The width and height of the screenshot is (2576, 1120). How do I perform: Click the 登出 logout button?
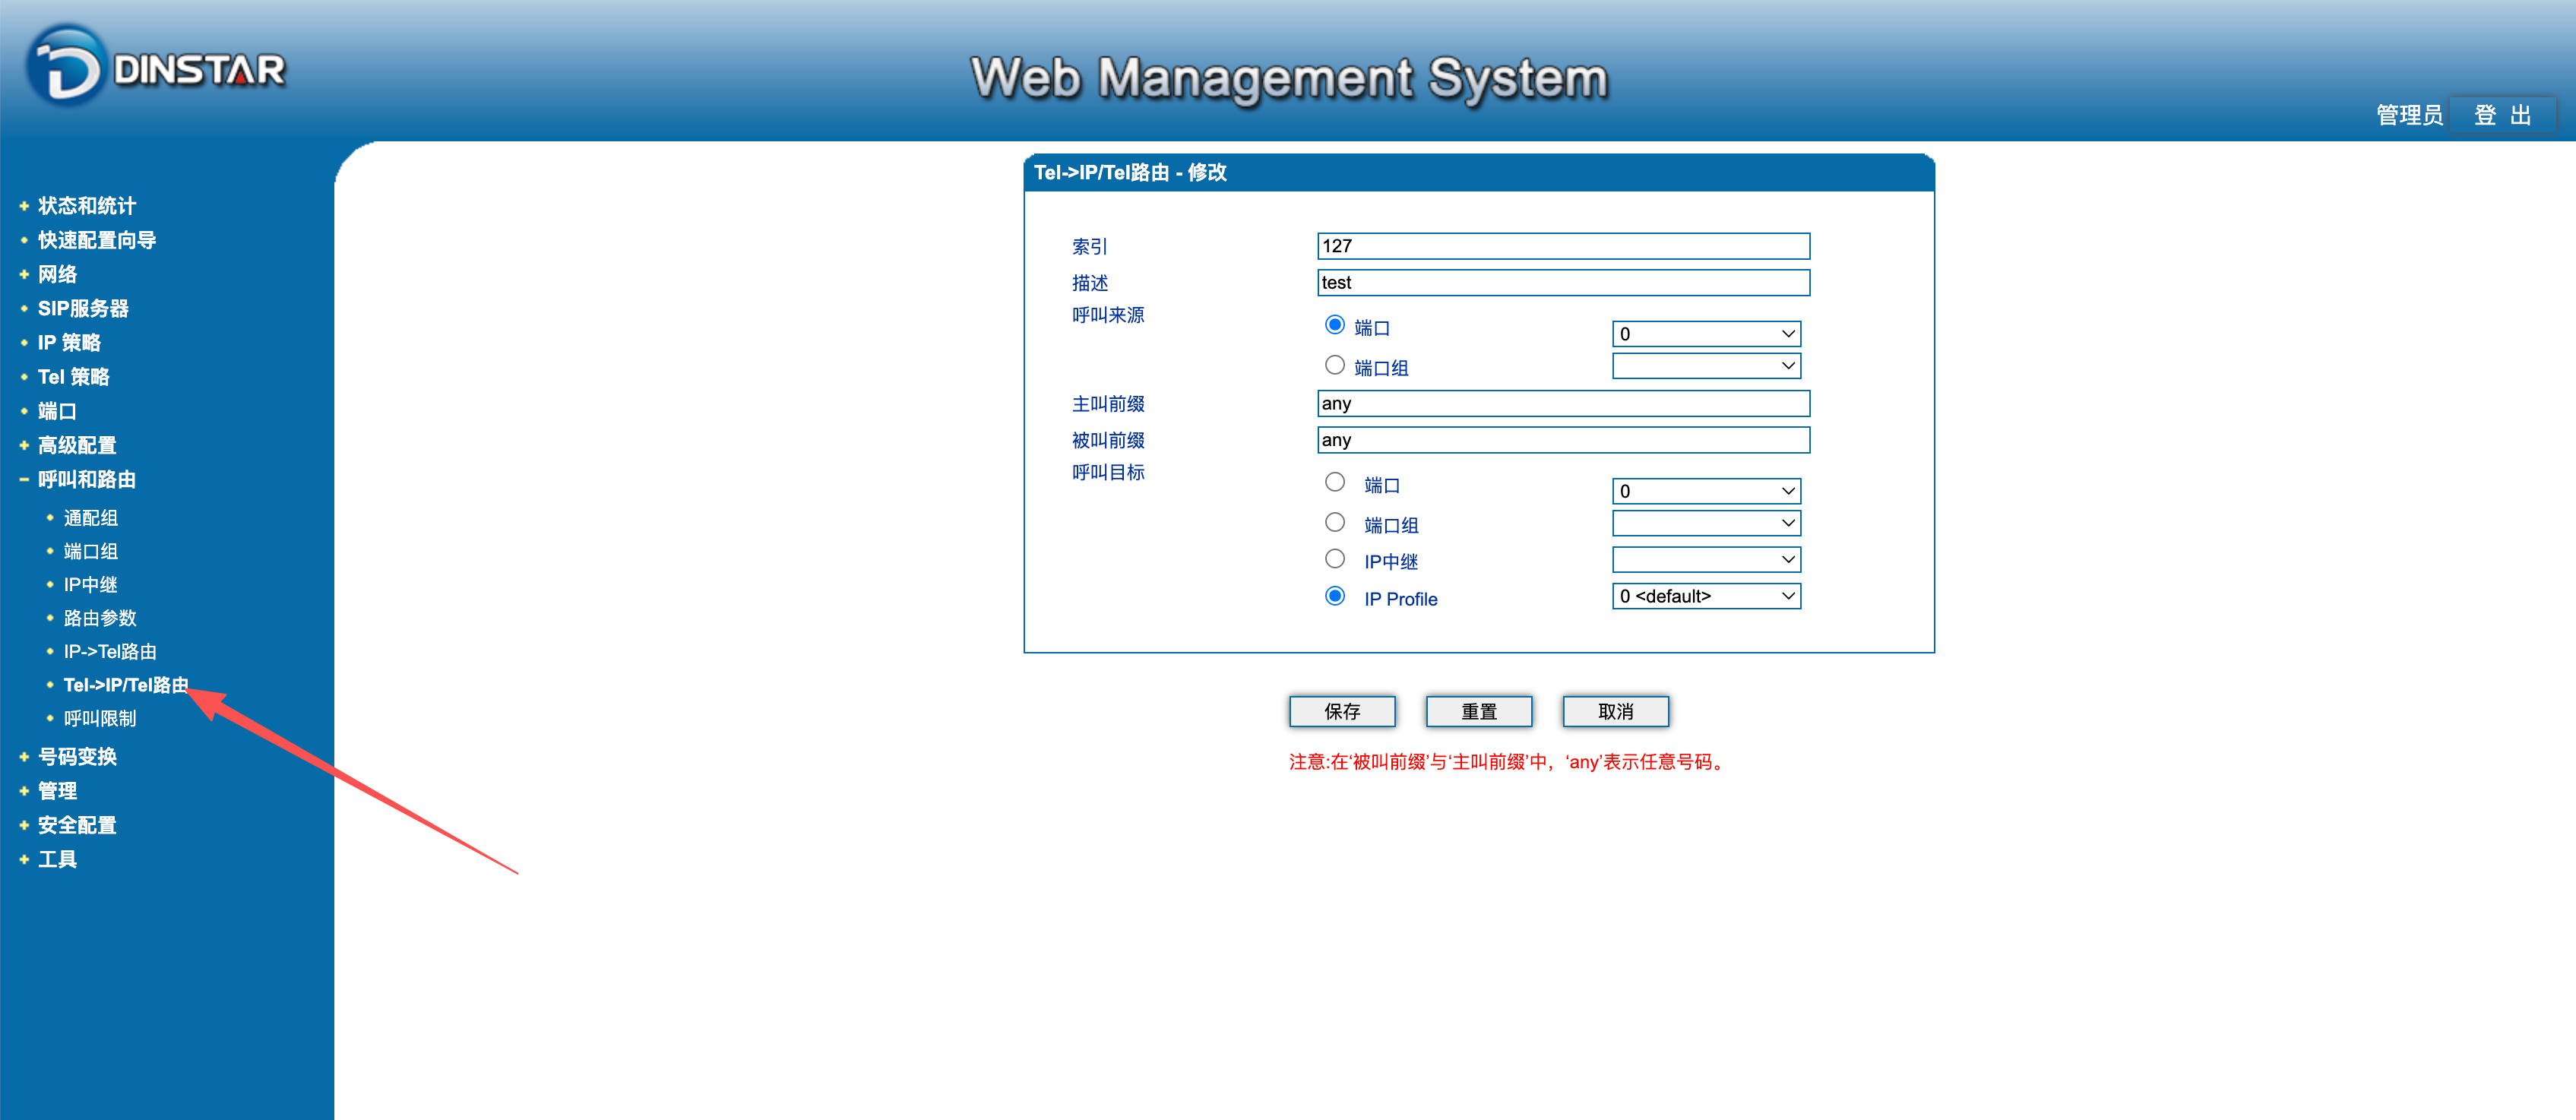point(2502,115)
